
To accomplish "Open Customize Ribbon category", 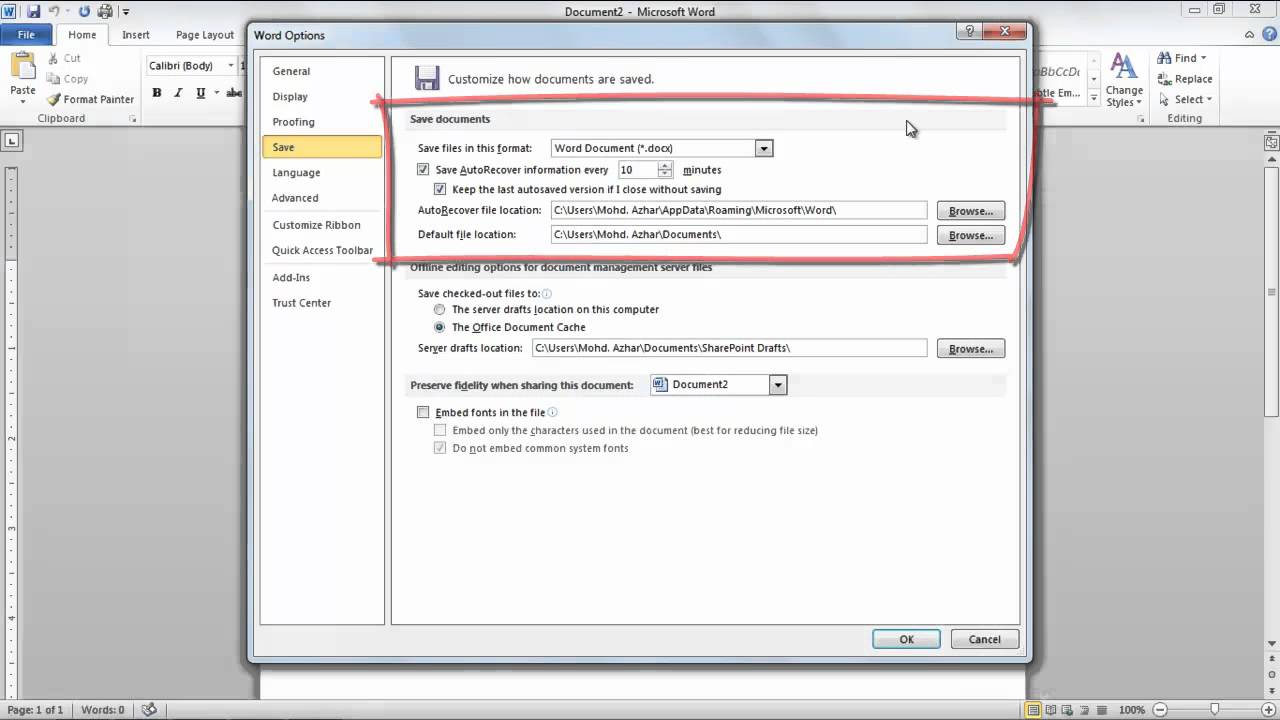I will (x=322, y=225).
